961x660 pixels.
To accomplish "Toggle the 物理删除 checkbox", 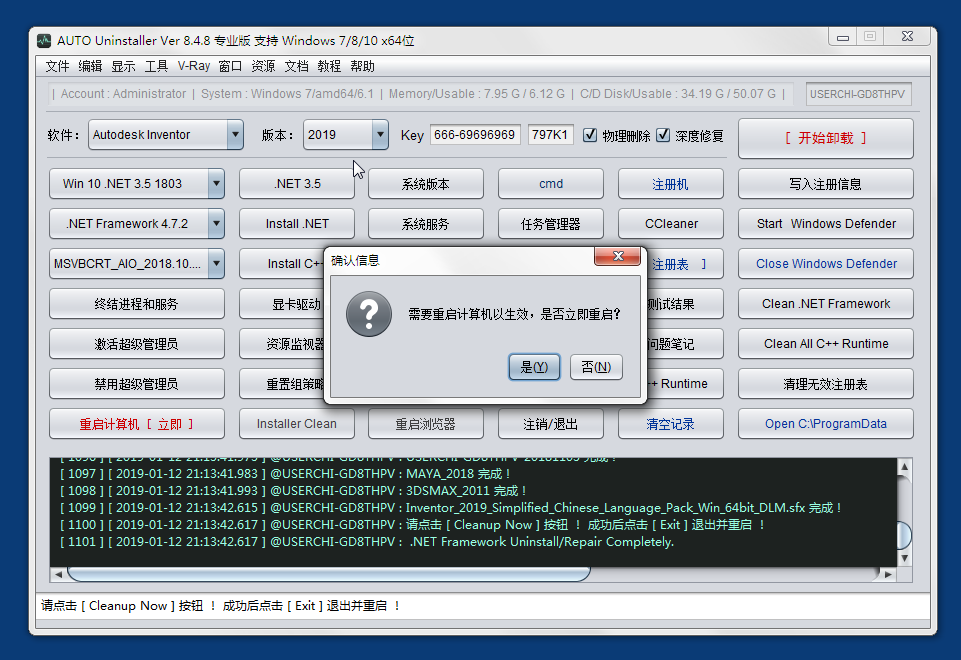I will tap(590, 135).
